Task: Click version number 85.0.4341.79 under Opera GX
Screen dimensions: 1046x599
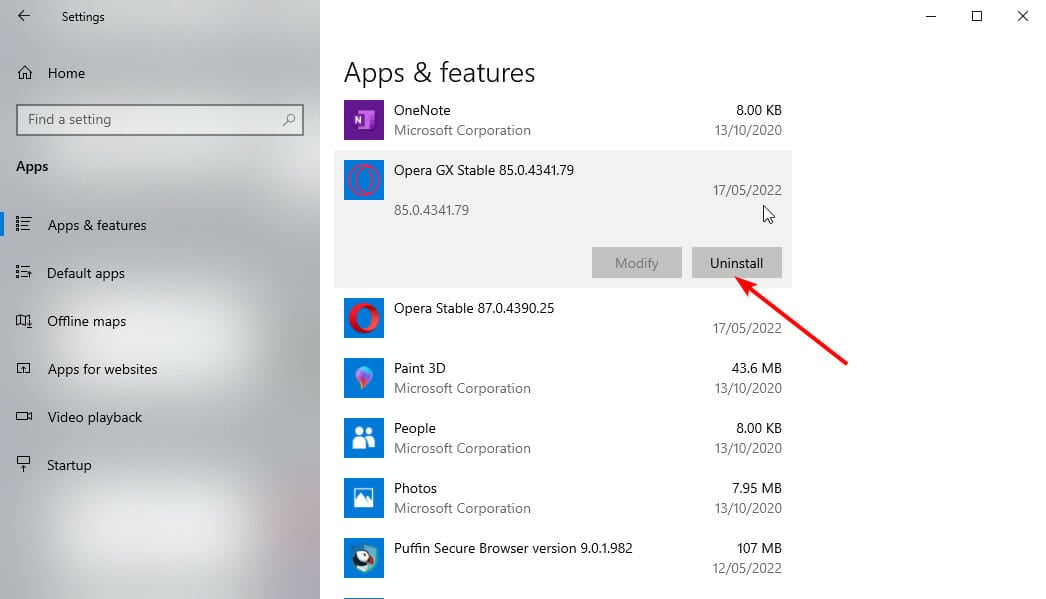Action: point(431,210)
